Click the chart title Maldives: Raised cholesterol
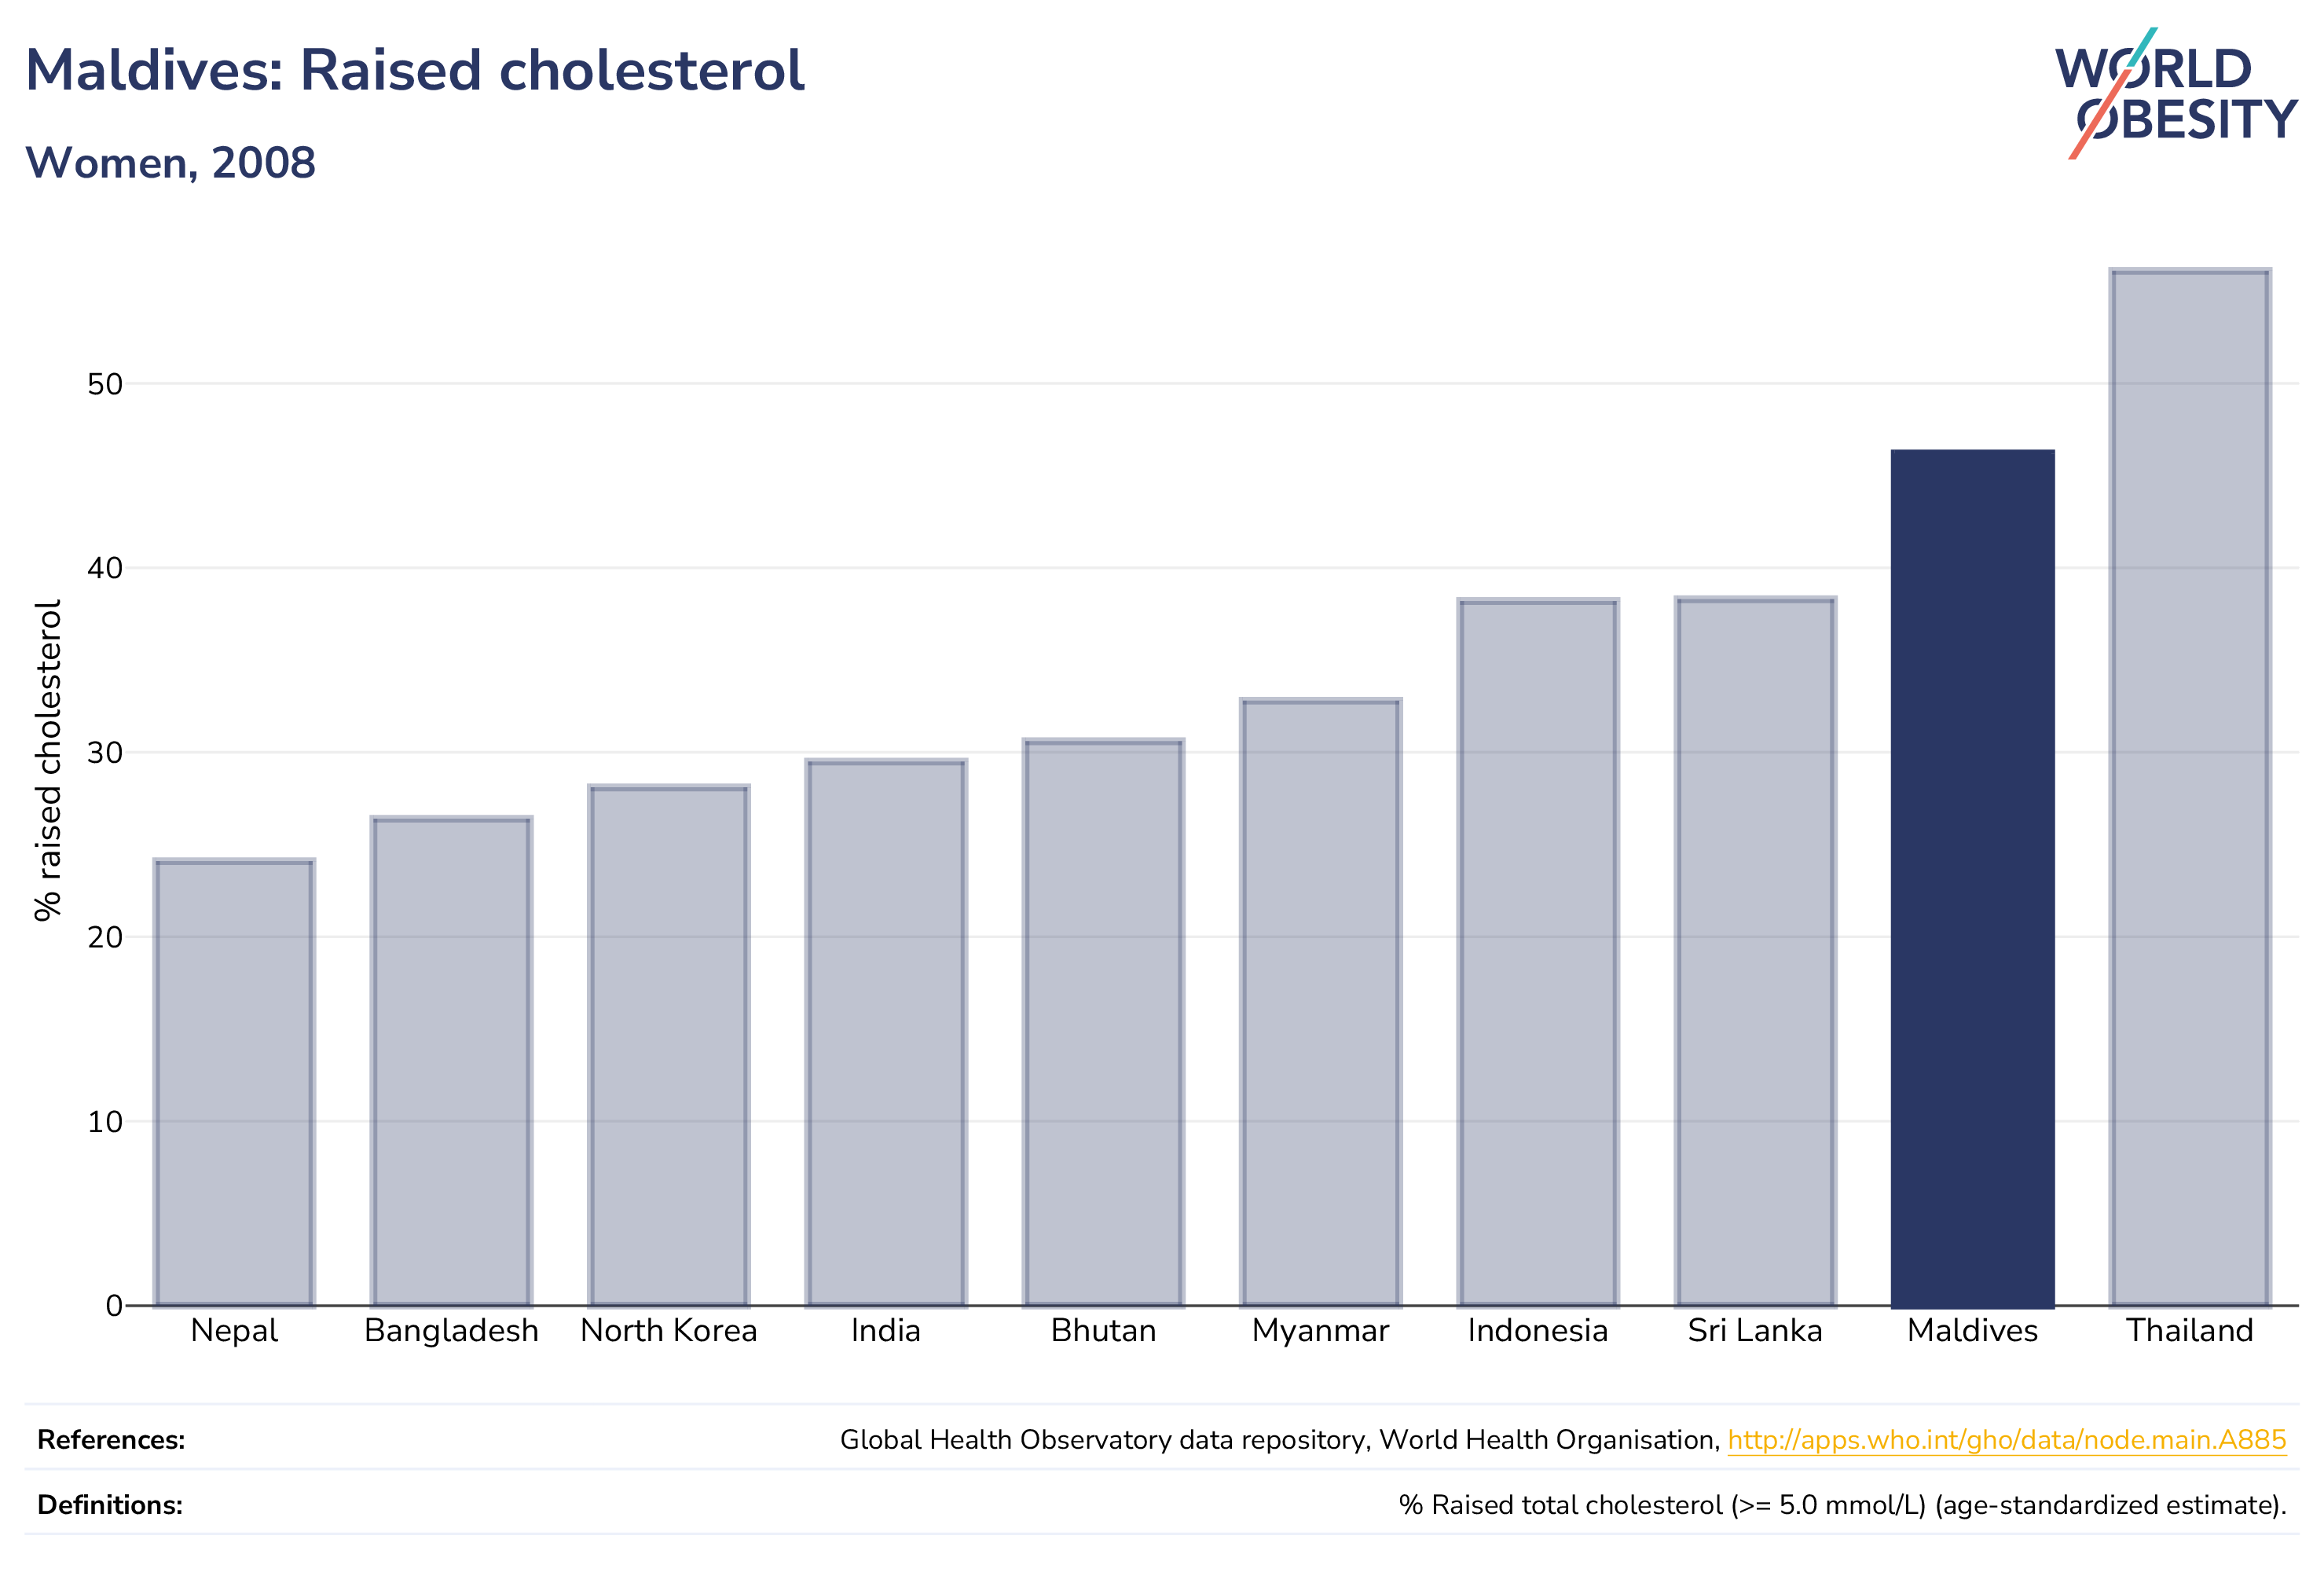Image resolution: width=2324 pixels, height=1576 pixels. click(414, 71)
